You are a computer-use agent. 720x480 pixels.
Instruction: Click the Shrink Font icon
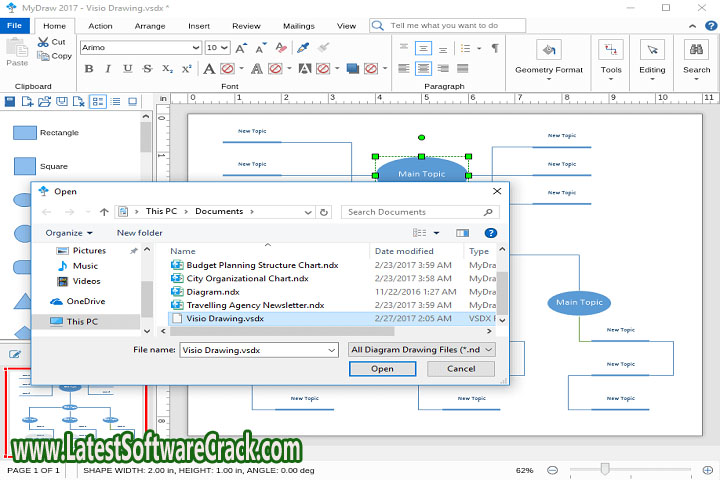click(261, 48)
